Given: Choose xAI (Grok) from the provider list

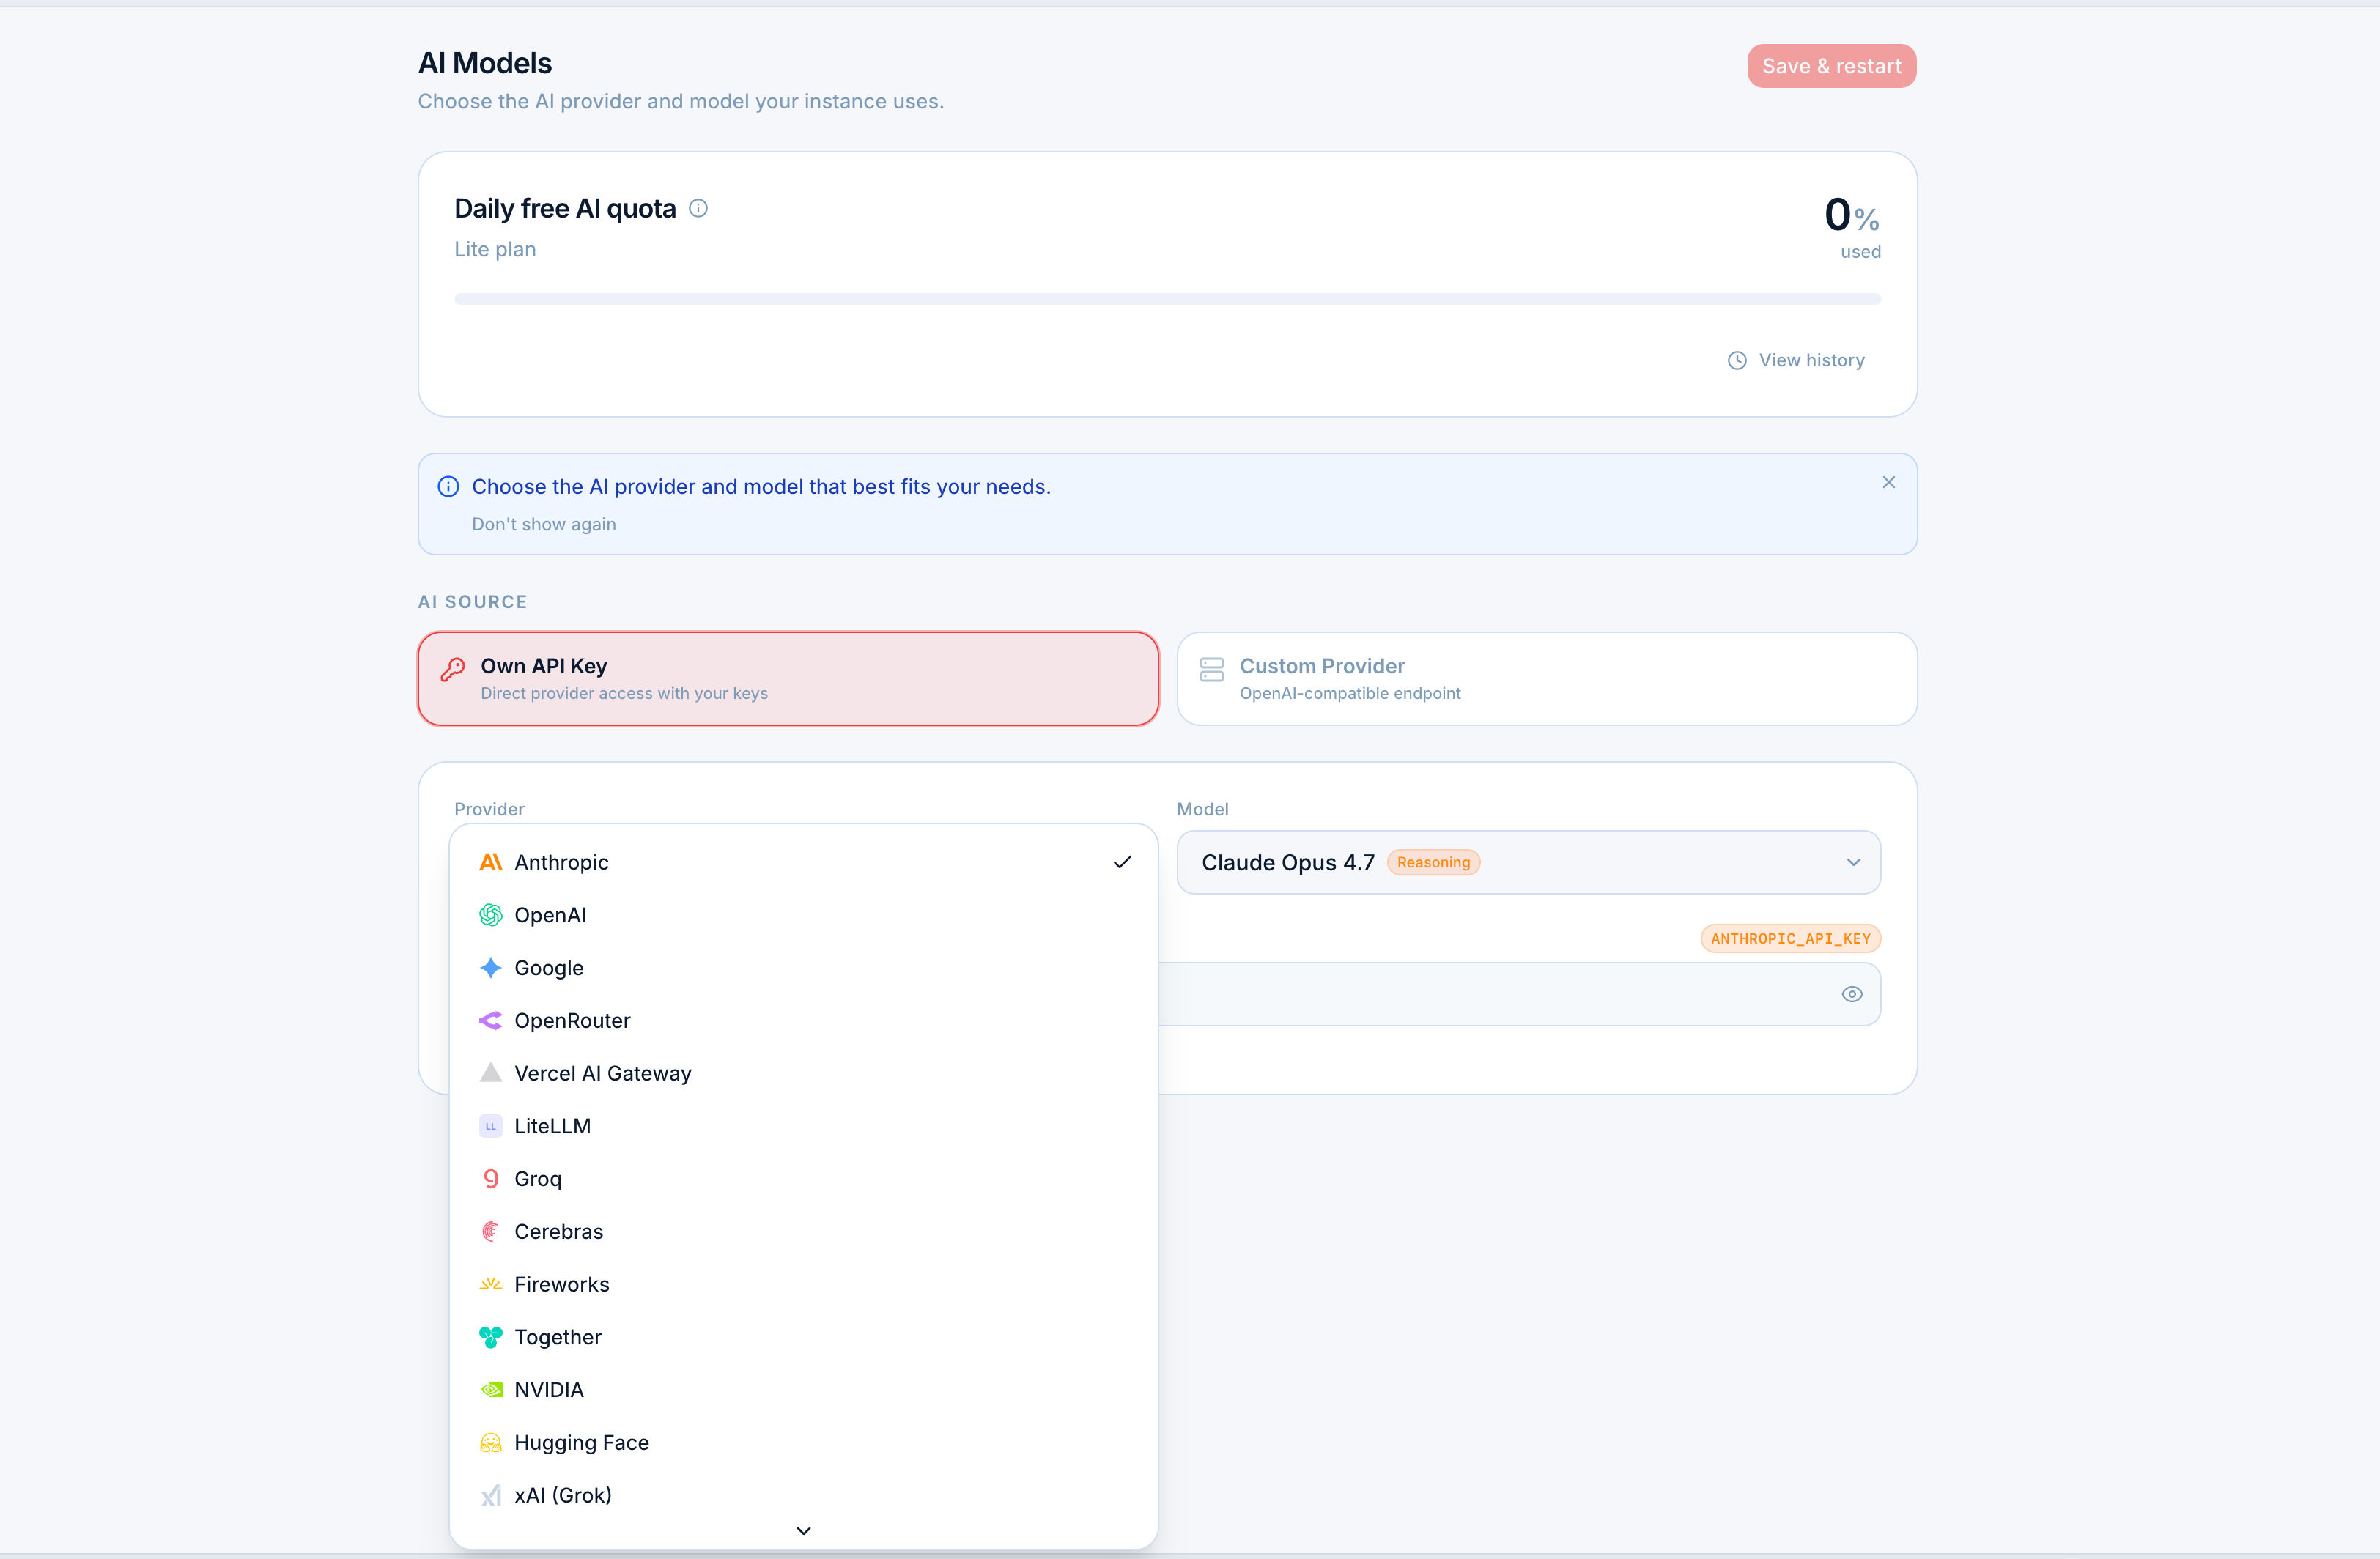Looking at the screenshot, I should 804,1495.
